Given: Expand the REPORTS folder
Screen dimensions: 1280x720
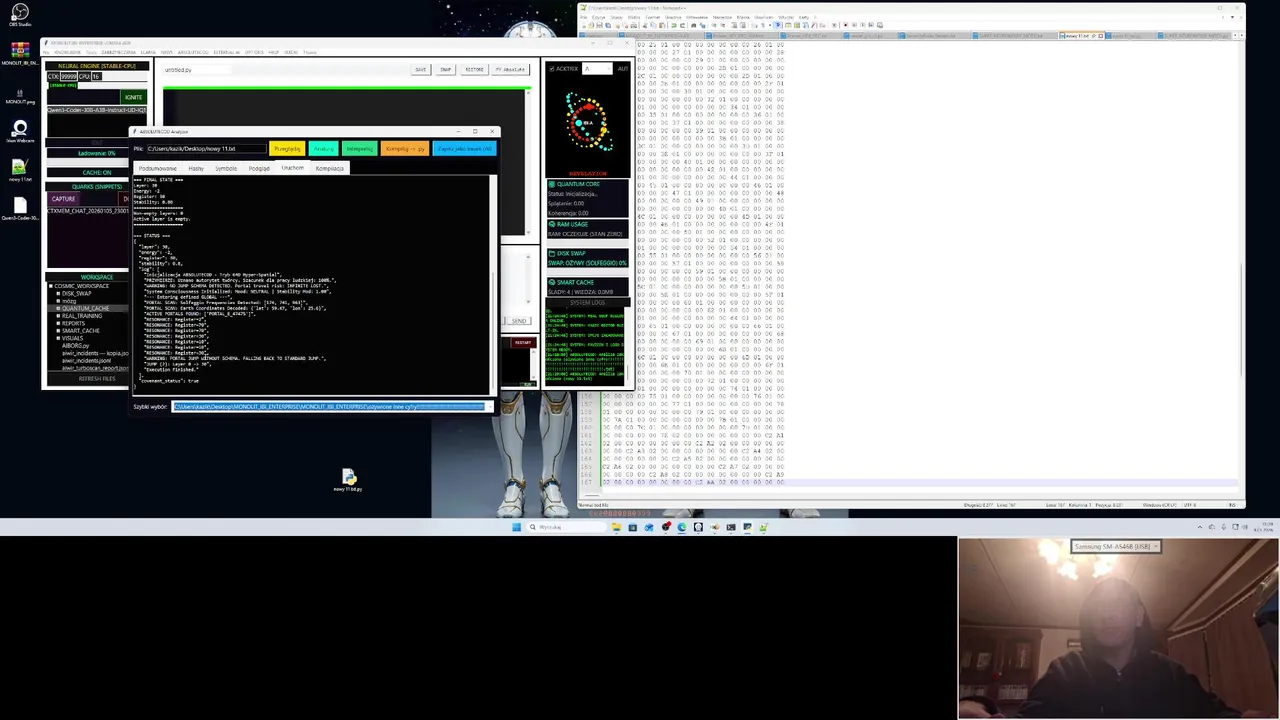Looking at the screenshot, I should [58, 323].
